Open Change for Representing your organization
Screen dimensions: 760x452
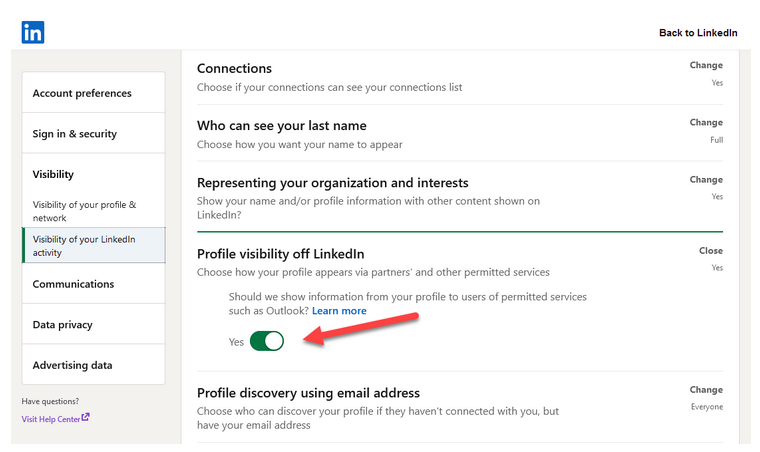[706, 180]
